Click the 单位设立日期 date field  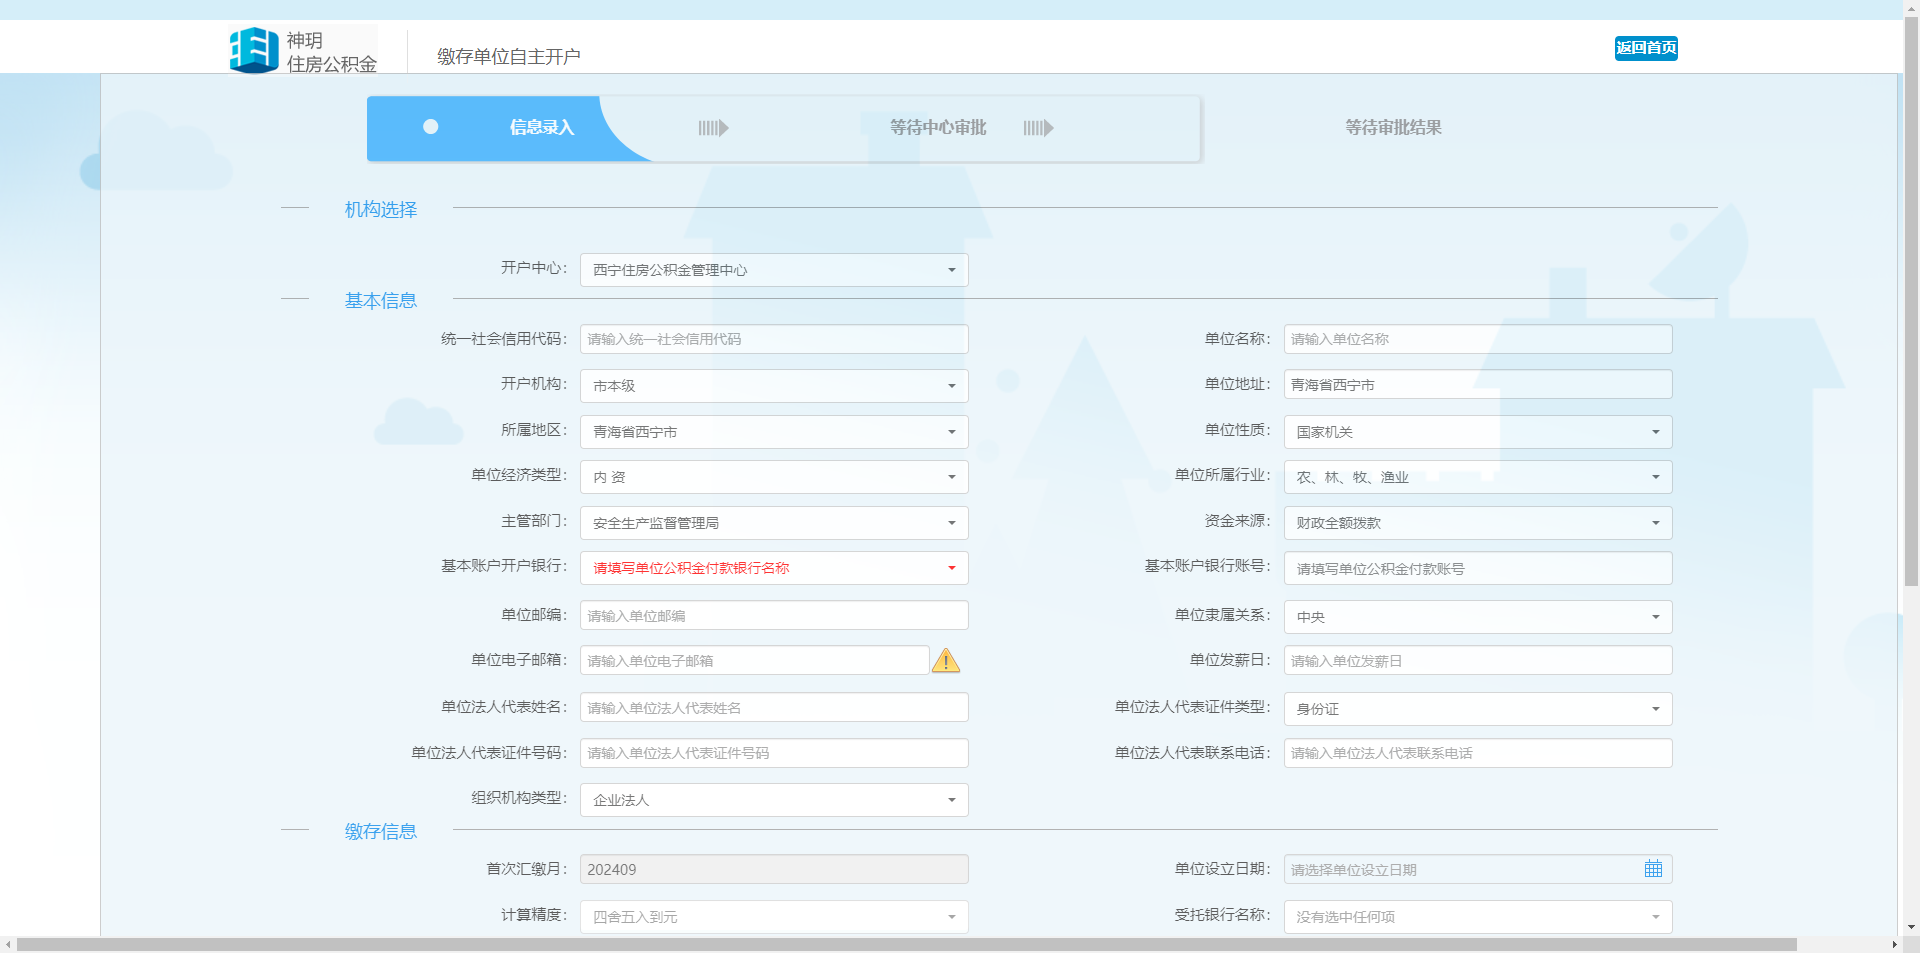pyautogui.click(x=1478, y=869)
